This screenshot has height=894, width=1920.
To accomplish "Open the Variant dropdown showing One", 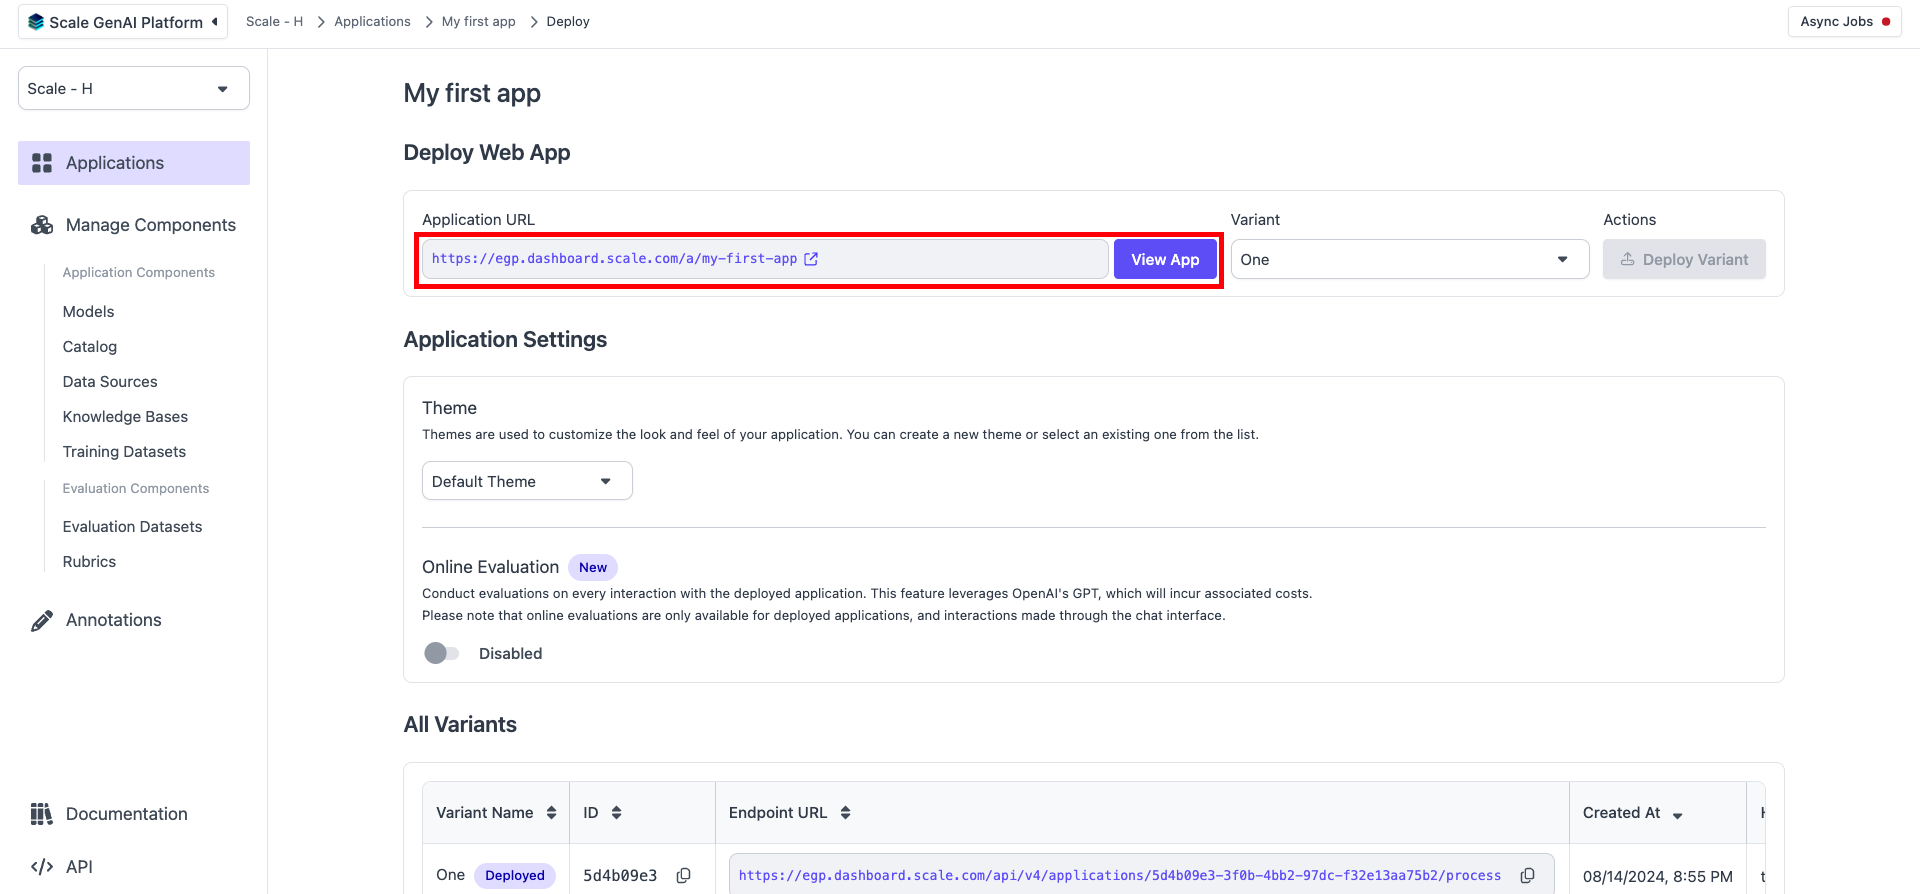I will pyautogui.click(x=1410, y=259).
